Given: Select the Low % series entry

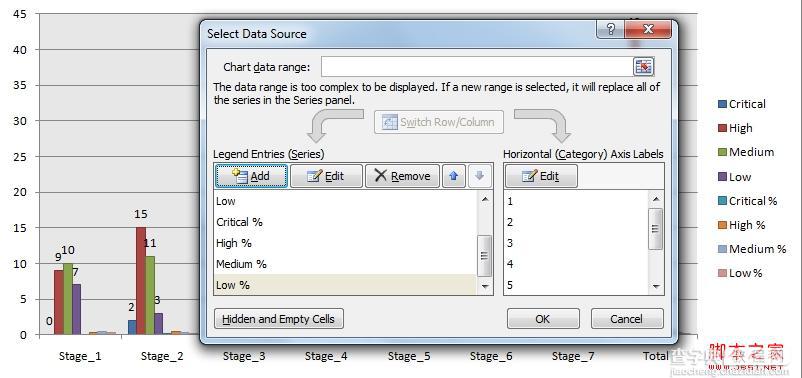Looking at the screenshot, I should click(345, 285).
